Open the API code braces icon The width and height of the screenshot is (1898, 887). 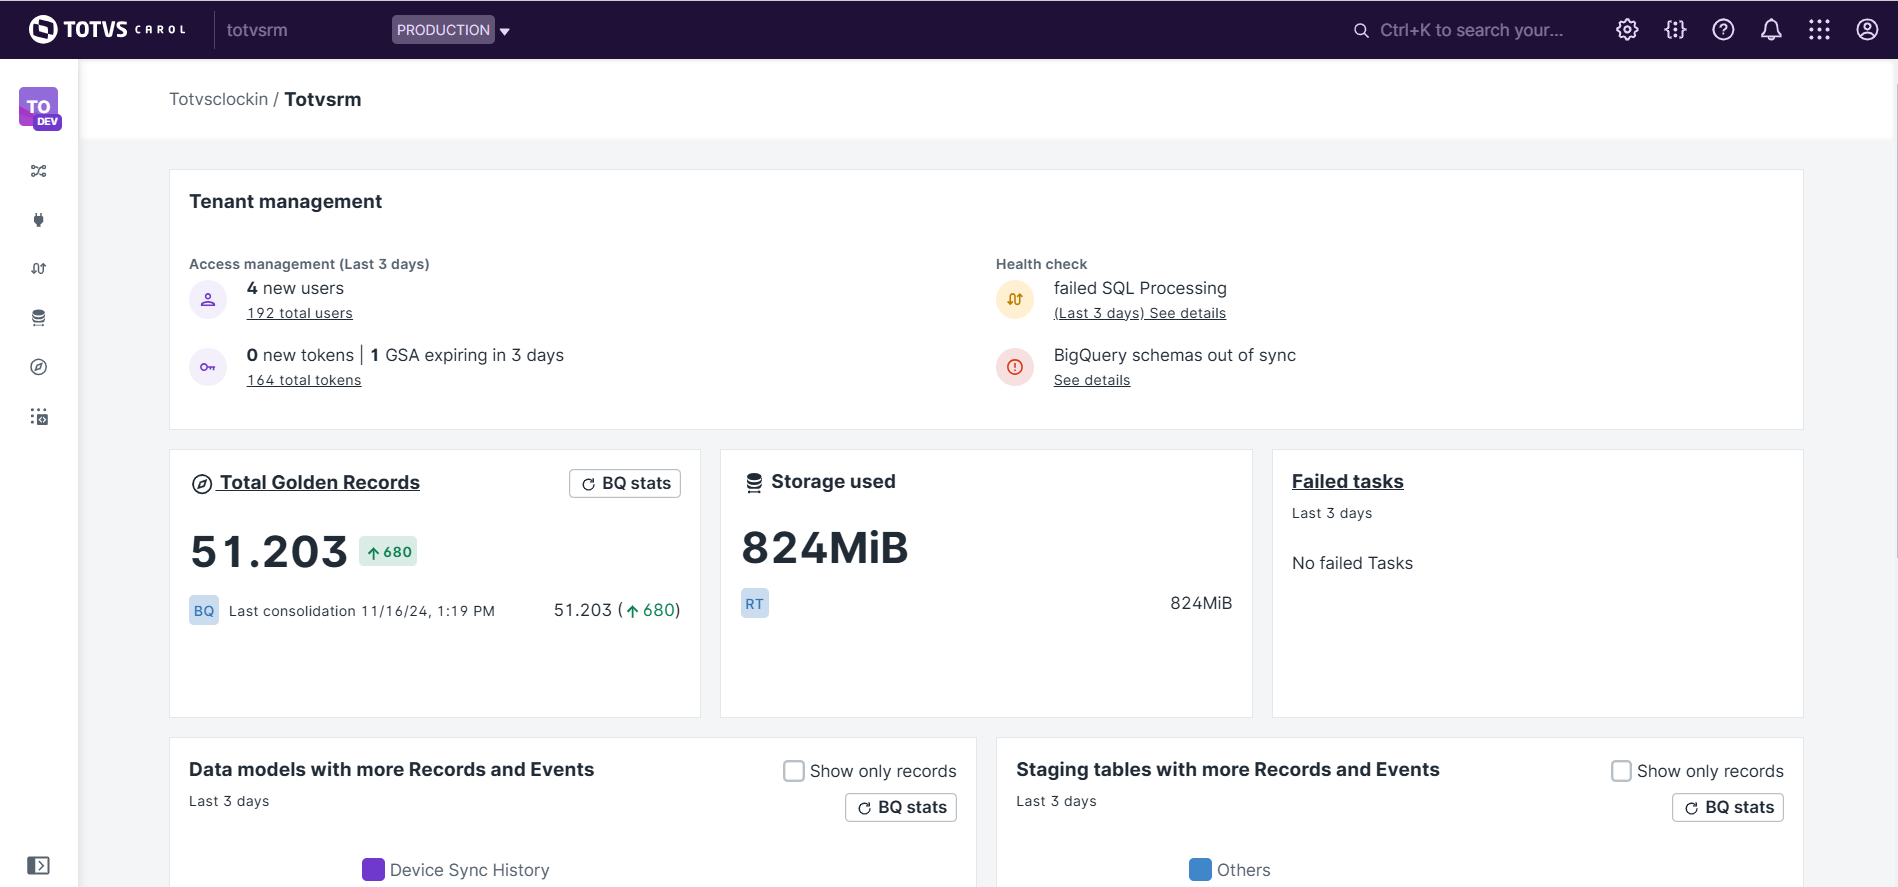(1675, 30)
